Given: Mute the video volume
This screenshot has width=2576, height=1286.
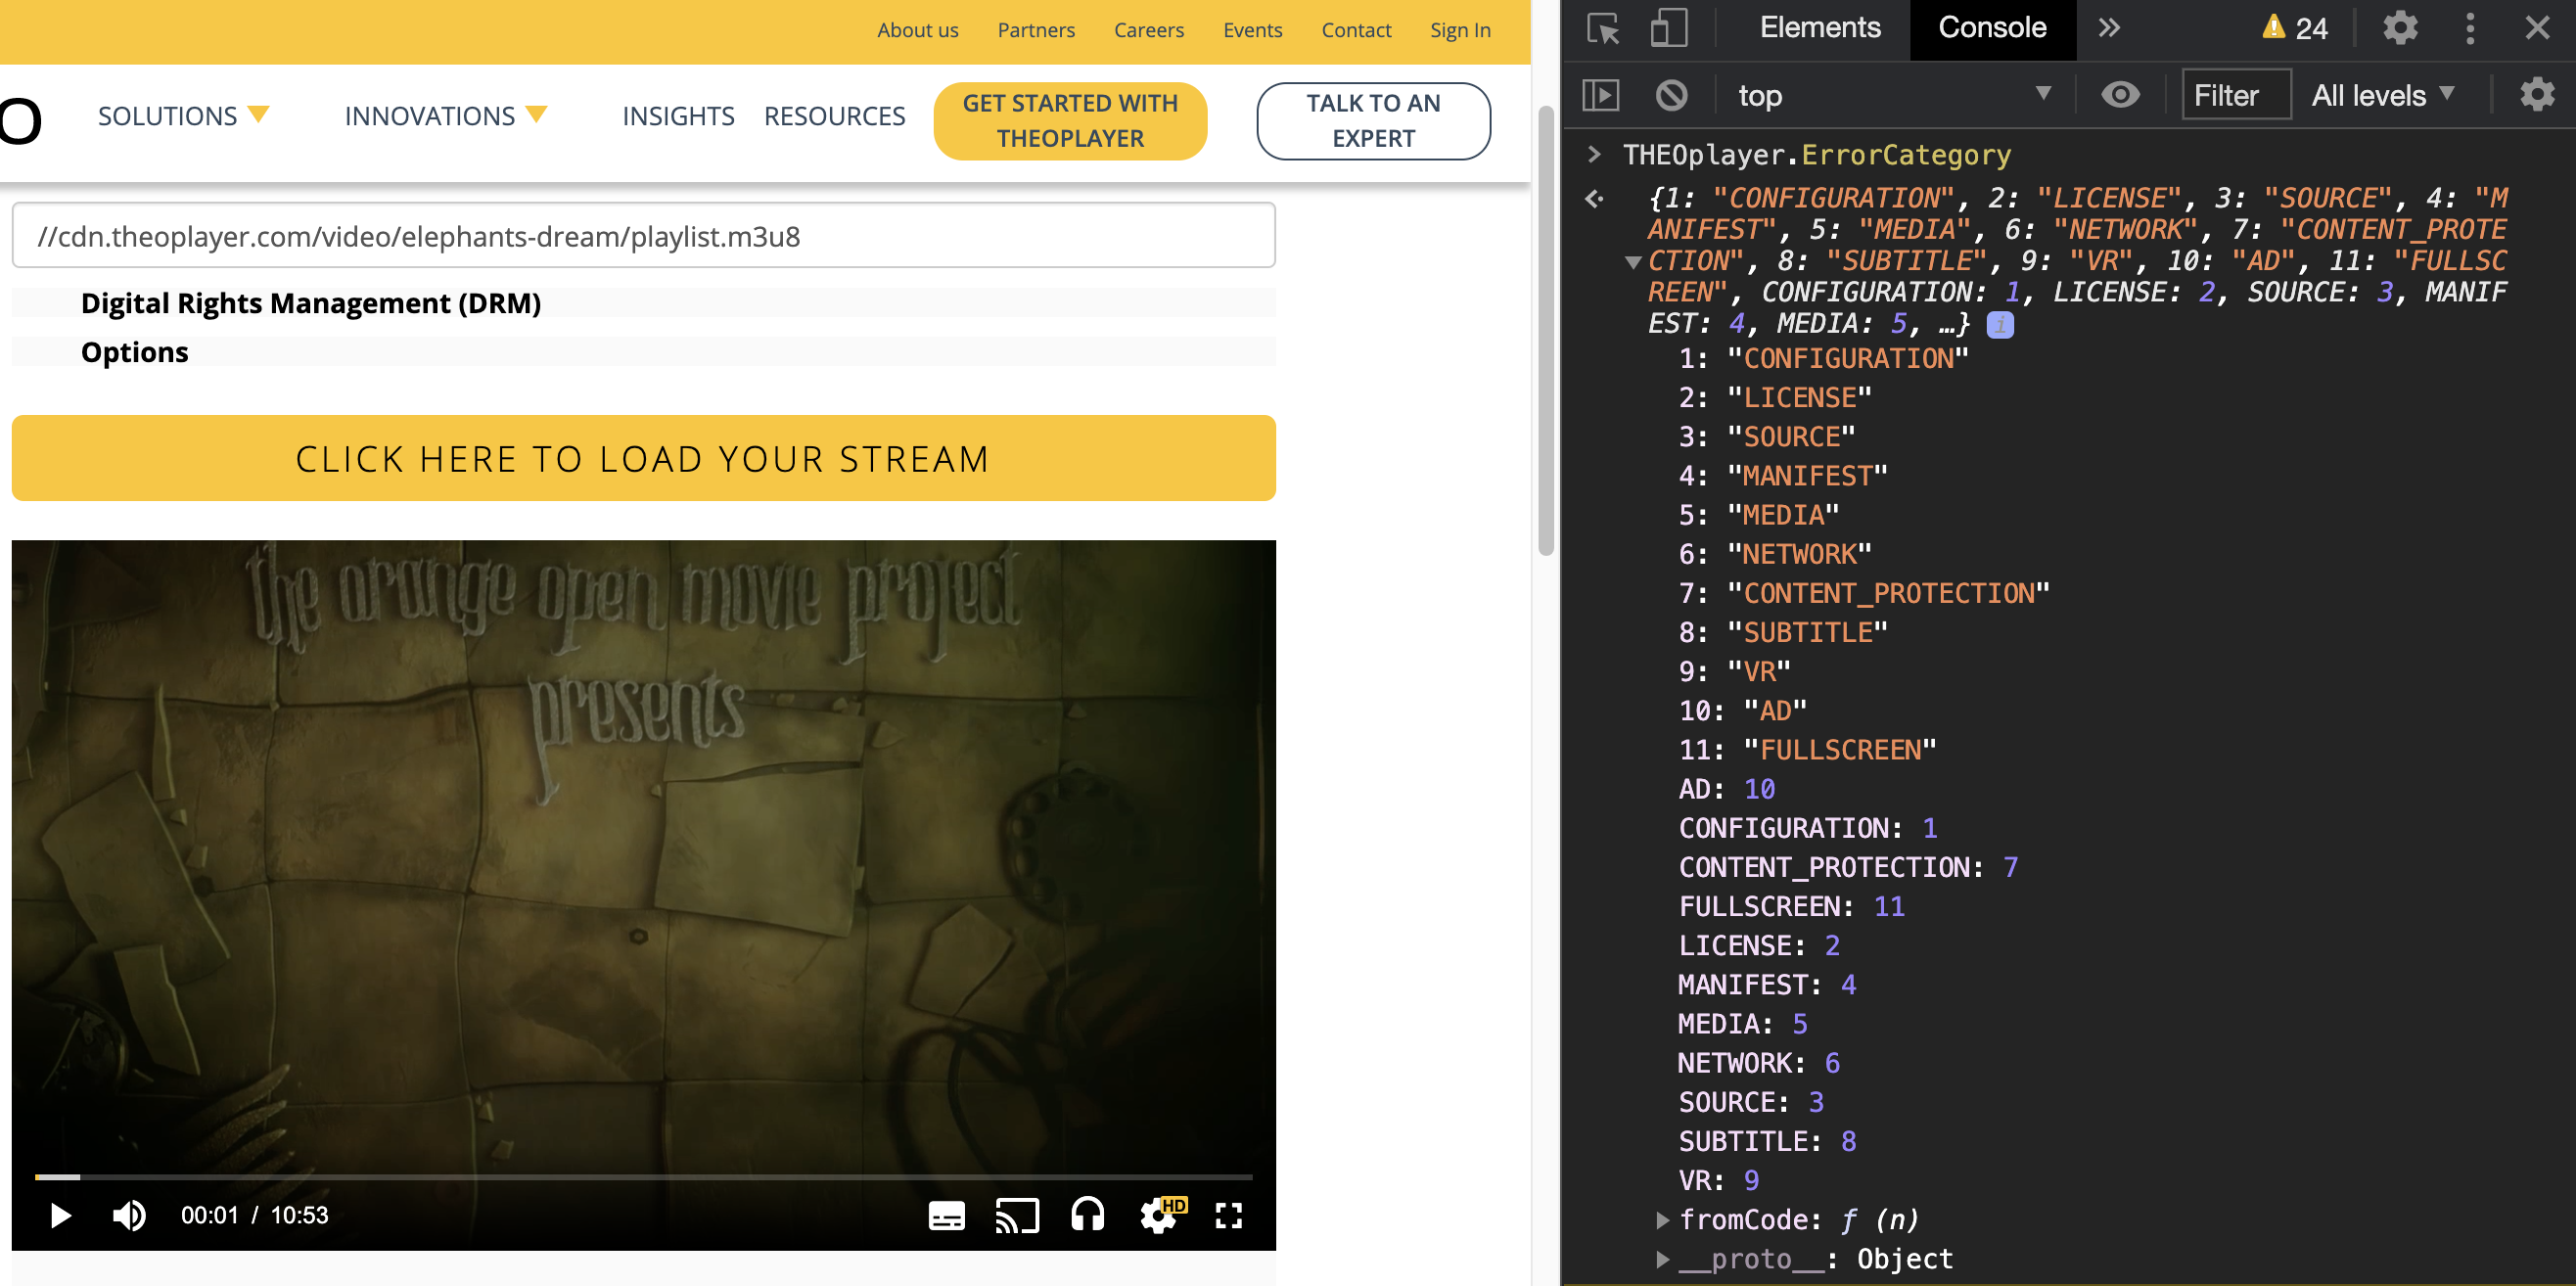Looking at the screenshot, I should 129,1215.
